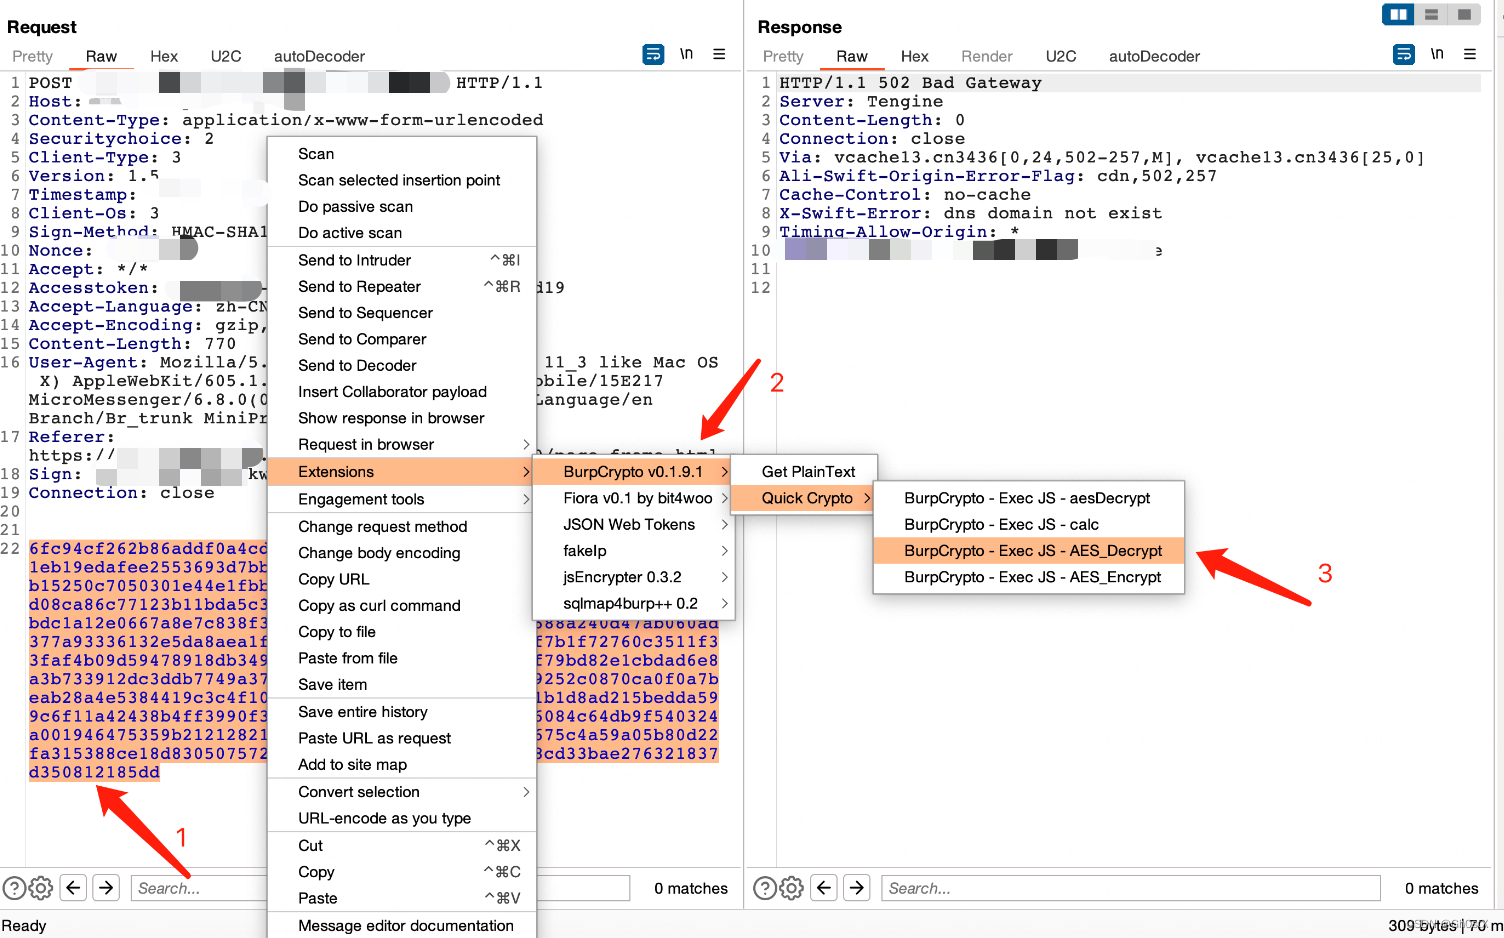1504x938 pixels.
Task: Choose Save entire history
Action: [x=402, y=712]
